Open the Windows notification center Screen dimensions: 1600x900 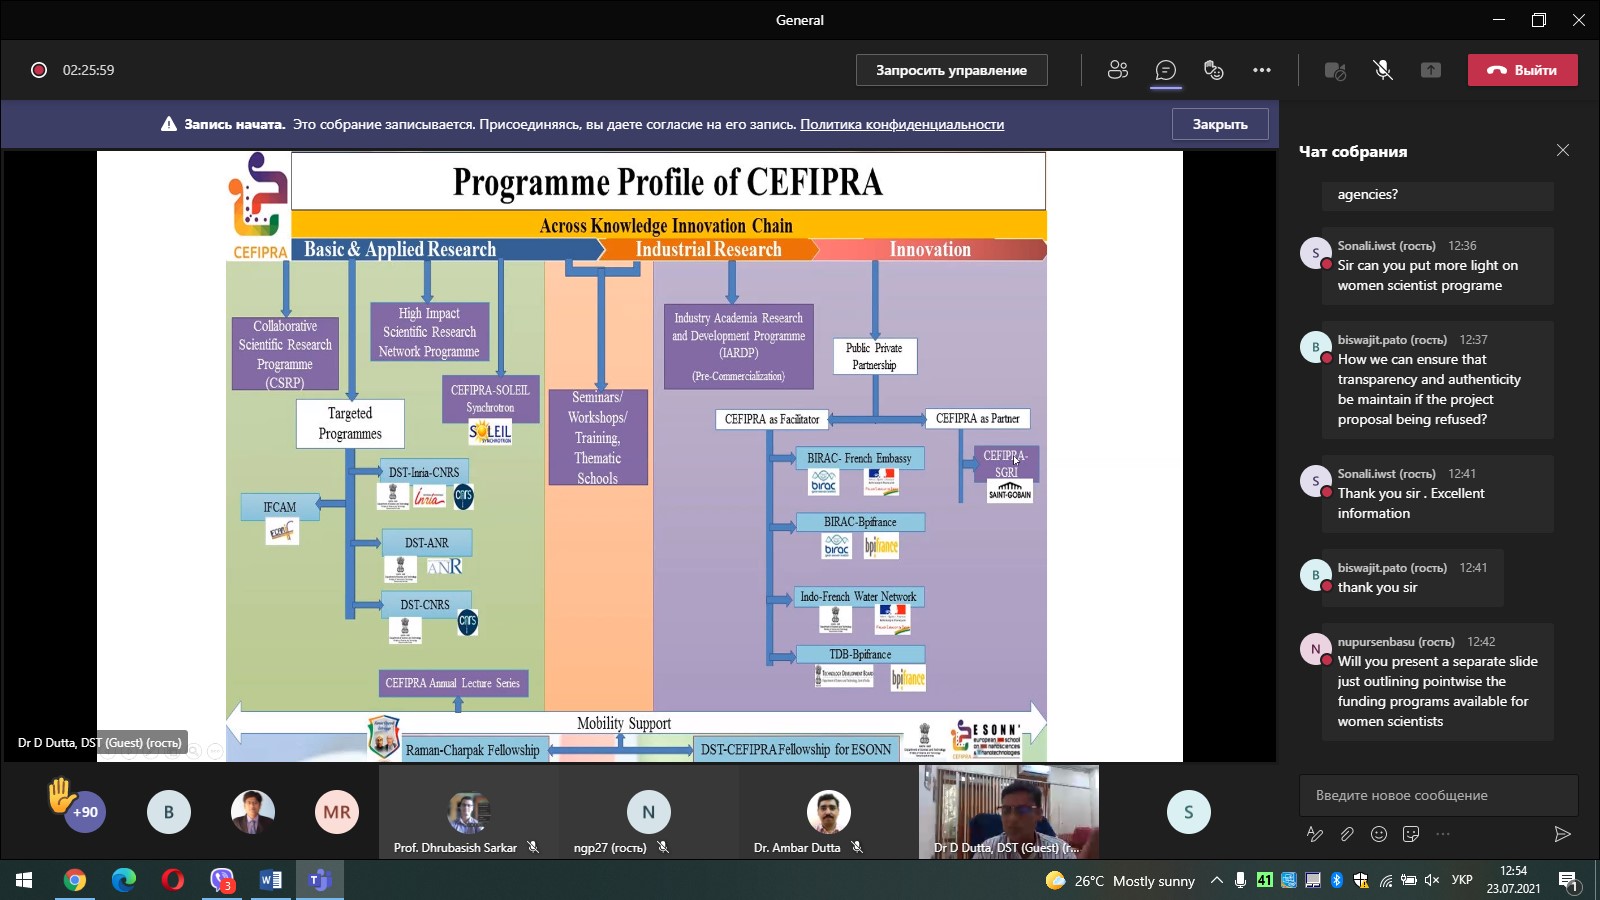(1570, 881)
